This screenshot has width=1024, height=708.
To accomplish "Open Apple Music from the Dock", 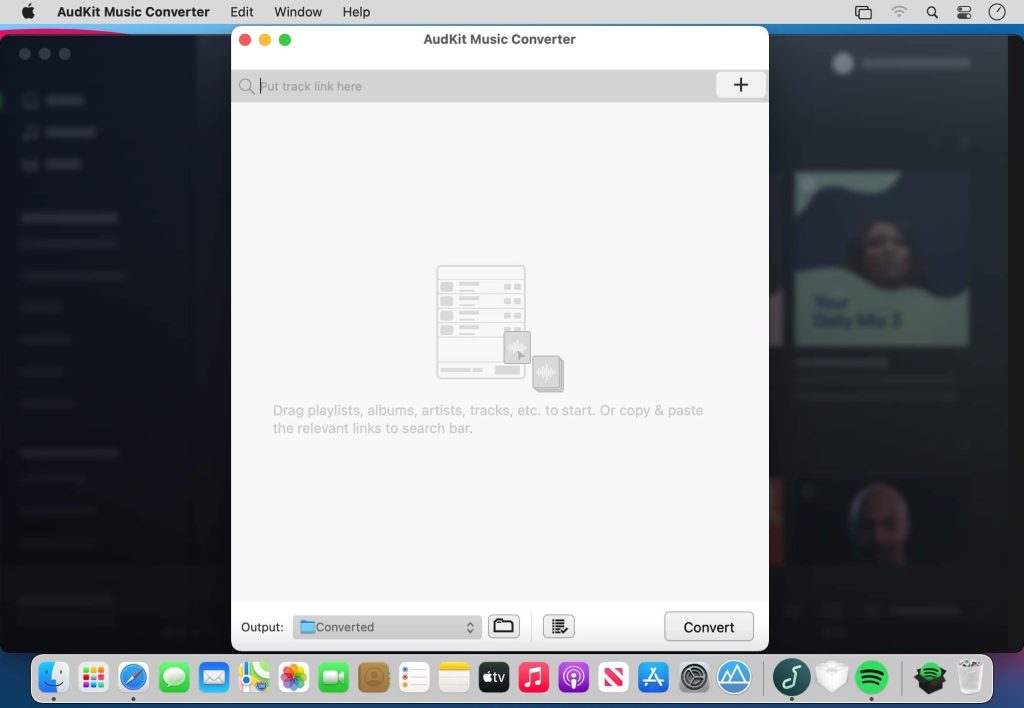I will (x=533, y=677).
